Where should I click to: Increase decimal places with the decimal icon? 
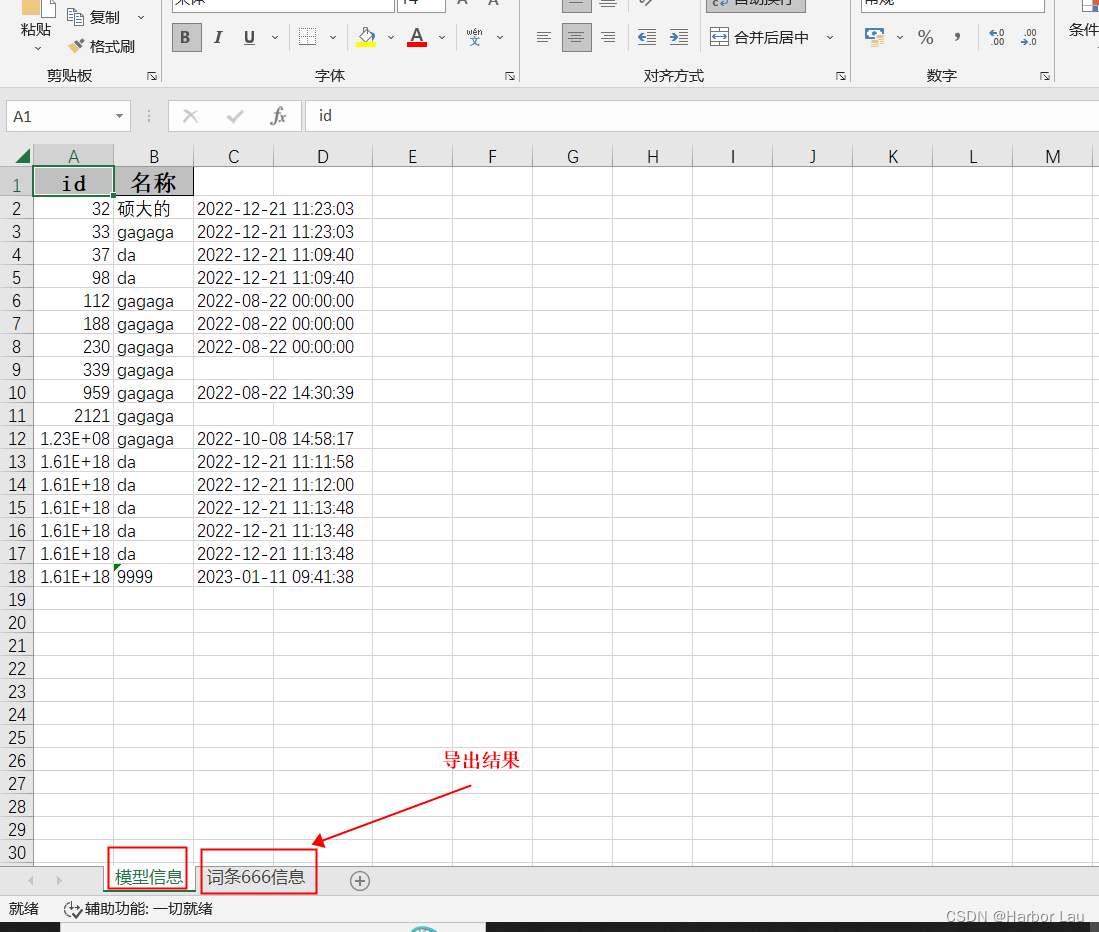(x=996, y=37)
